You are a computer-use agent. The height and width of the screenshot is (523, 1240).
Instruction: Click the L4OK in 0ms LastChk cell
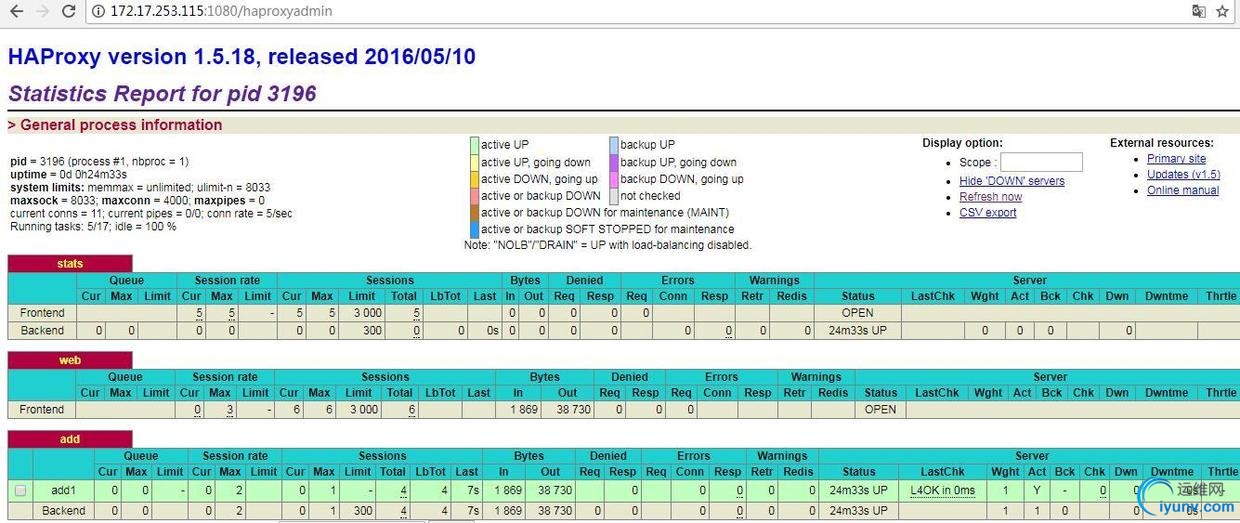(x=942, y=491)
